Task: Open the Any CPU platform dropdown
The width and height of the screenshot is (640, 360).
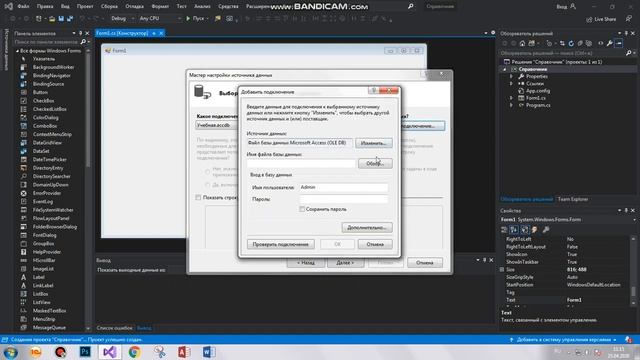Action: [160, 18]
